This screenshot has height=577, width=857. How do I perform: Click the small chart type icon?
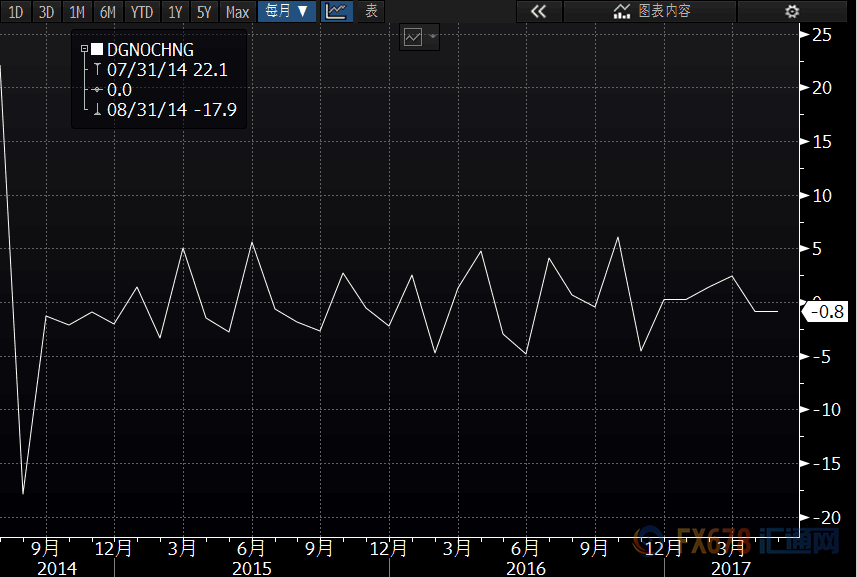point(413,37)
